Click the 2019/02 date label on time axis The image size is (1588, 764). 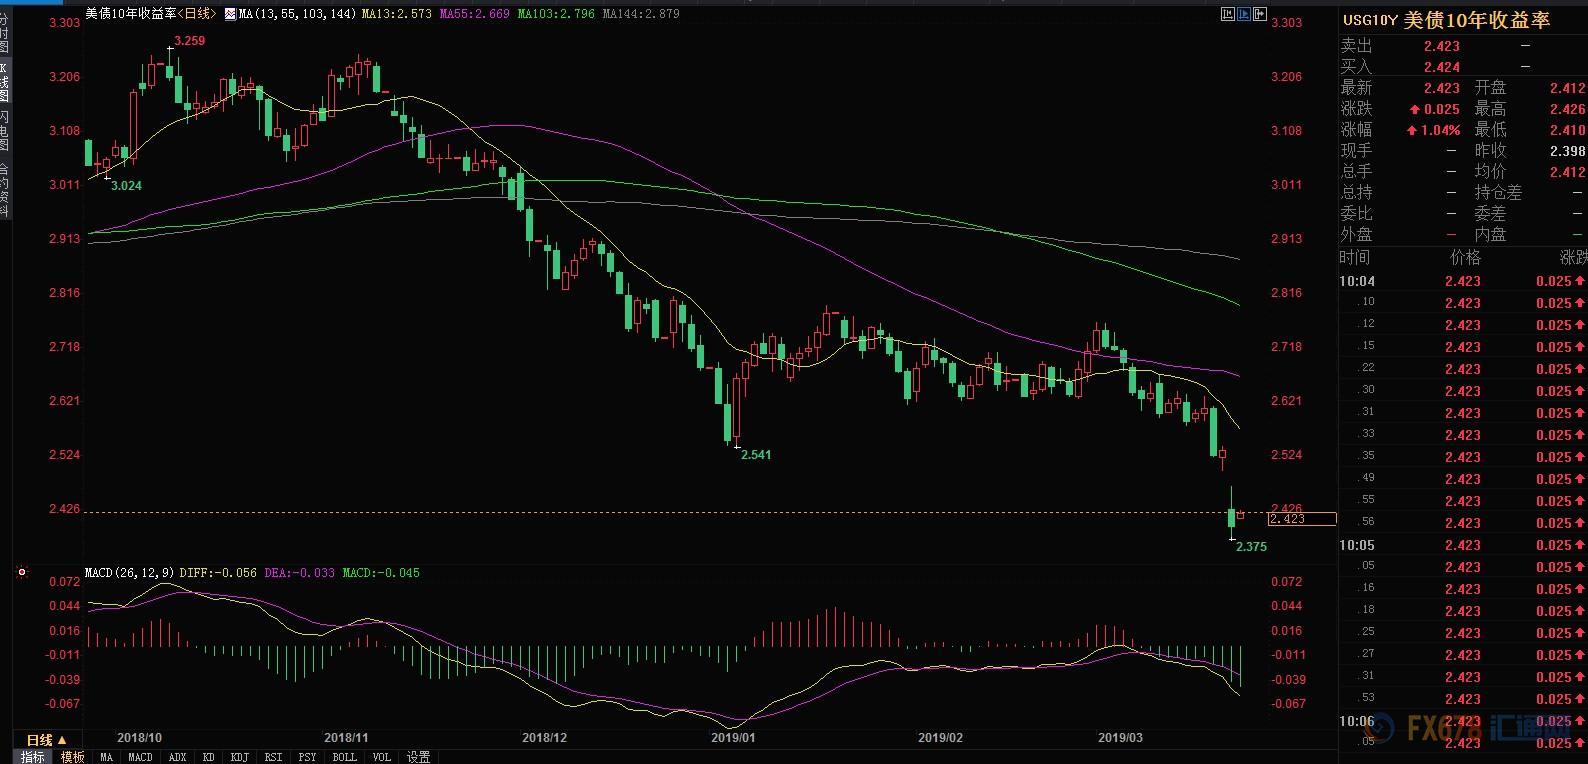tap(941, 737)
